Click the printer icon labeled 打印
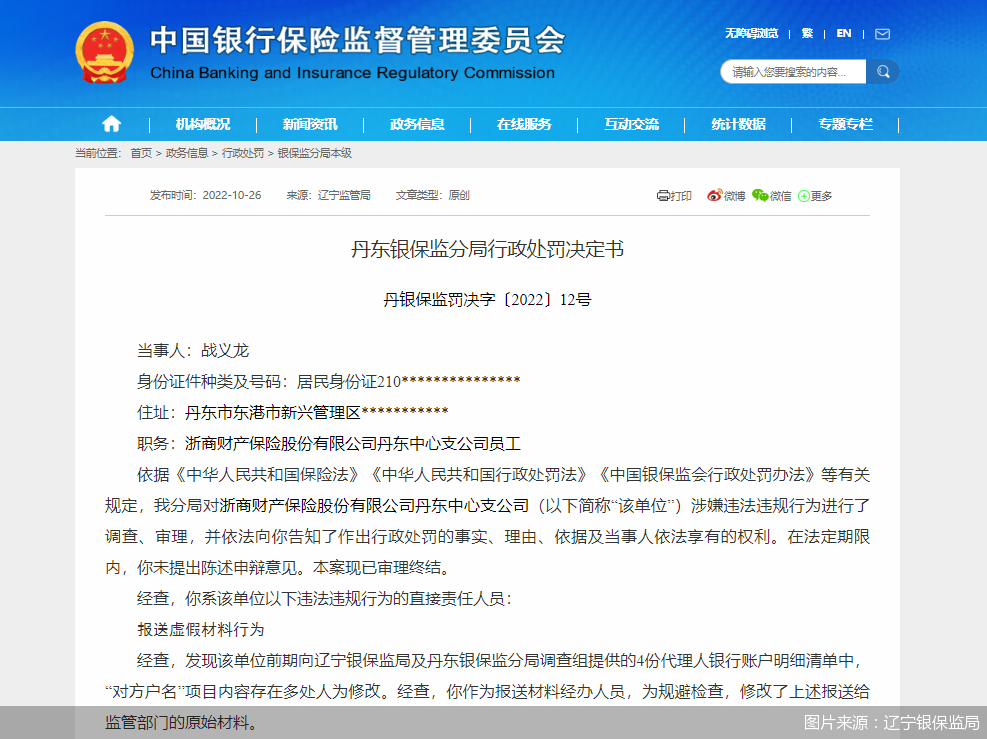 click(663, 196)
